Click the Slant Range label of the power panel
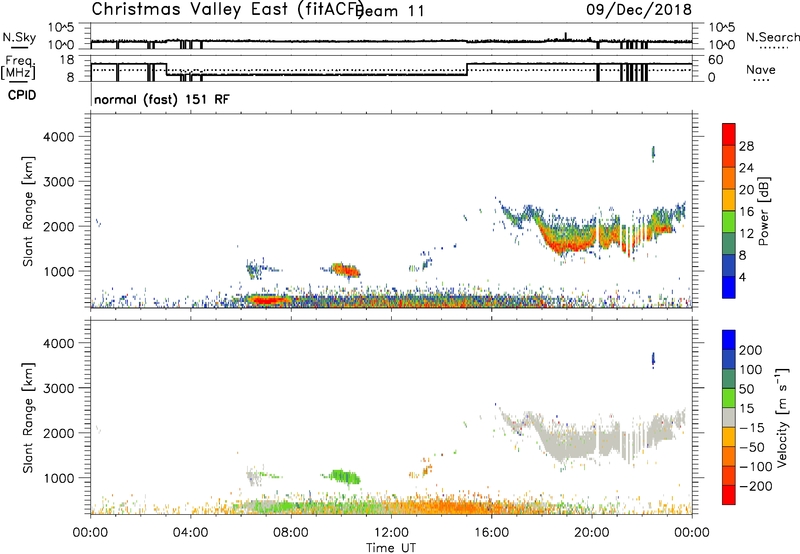This screenshot has height=554, width=800. coord(28,211)
